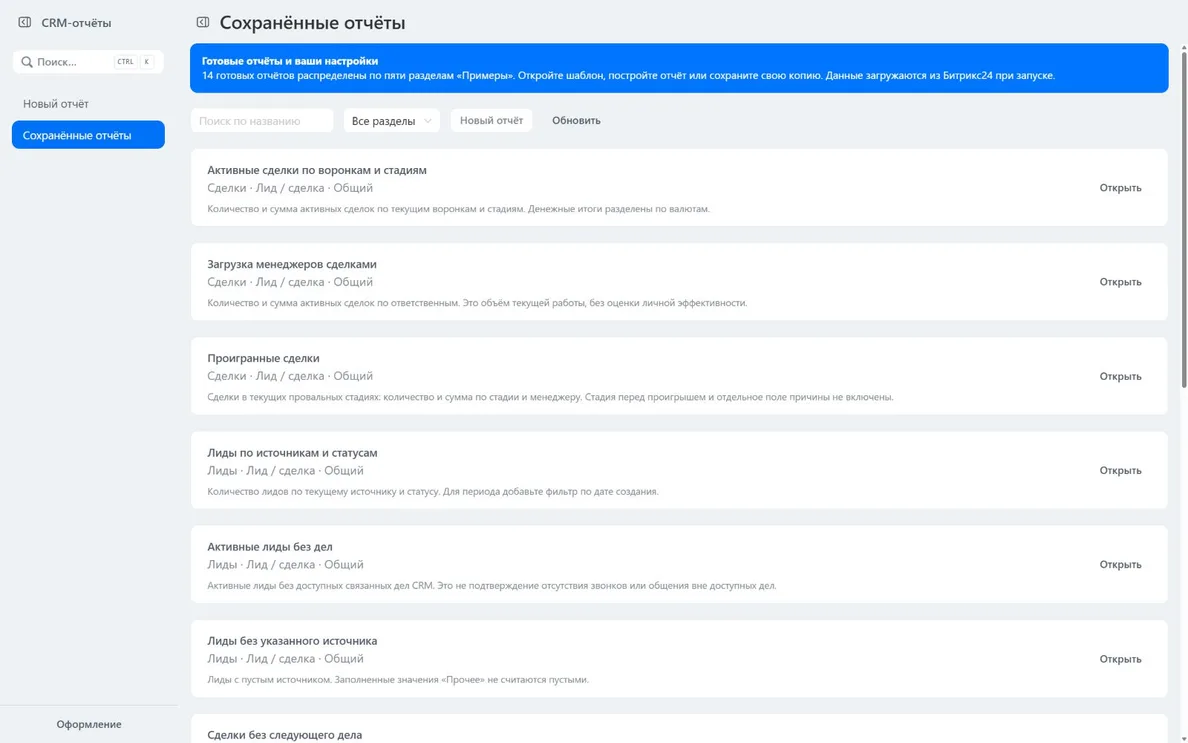The image size is (1188, 743).
Task: Select Сохранённые отчёты in the sidebar
Action: point(88,135)
